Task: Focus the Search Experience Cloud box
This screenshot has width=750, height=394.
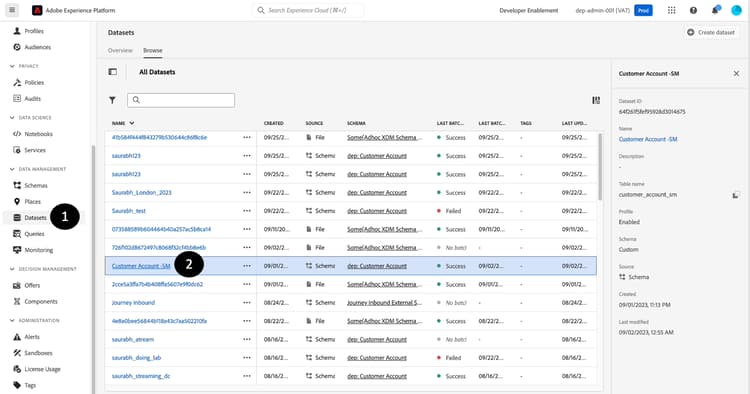Action: pos(308,10)
